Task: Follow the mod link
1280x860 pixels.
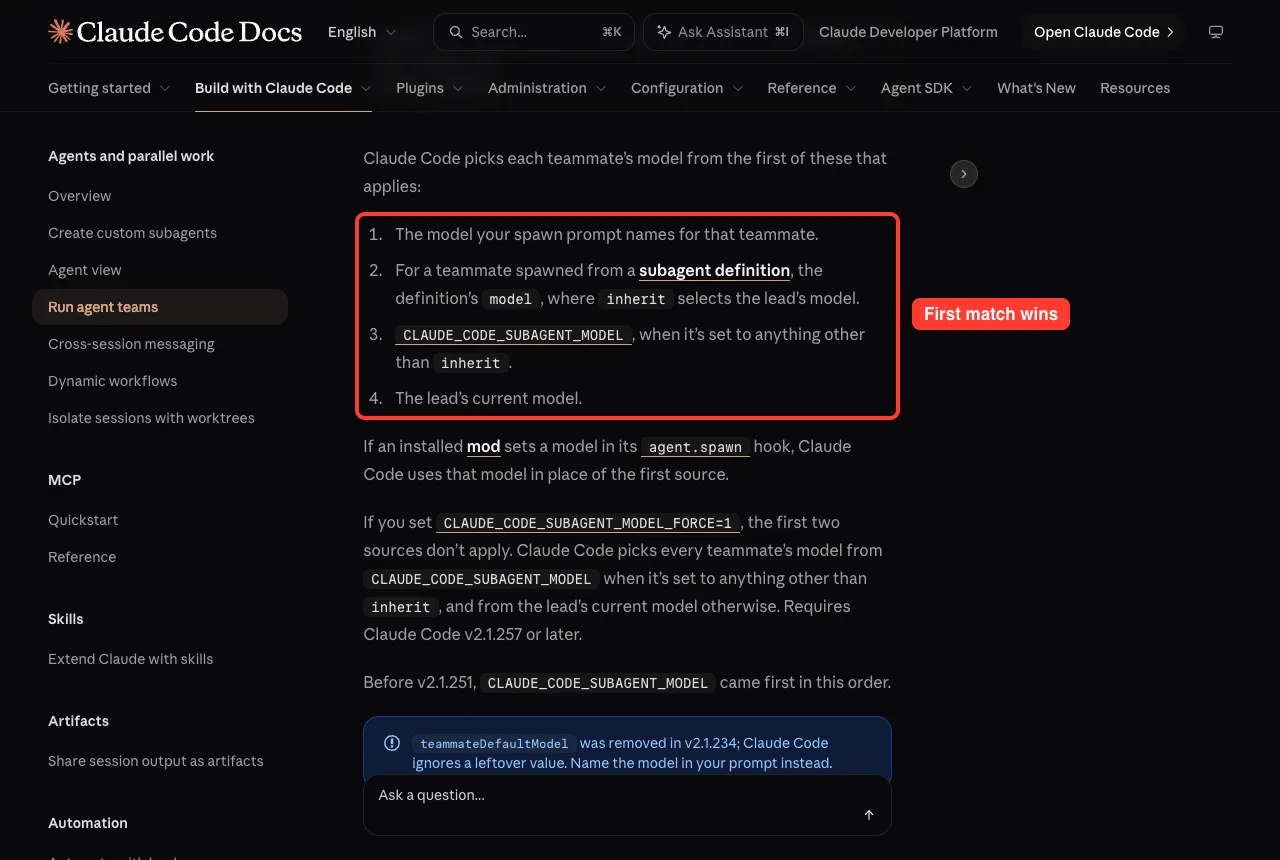Action: pos(483,446)
